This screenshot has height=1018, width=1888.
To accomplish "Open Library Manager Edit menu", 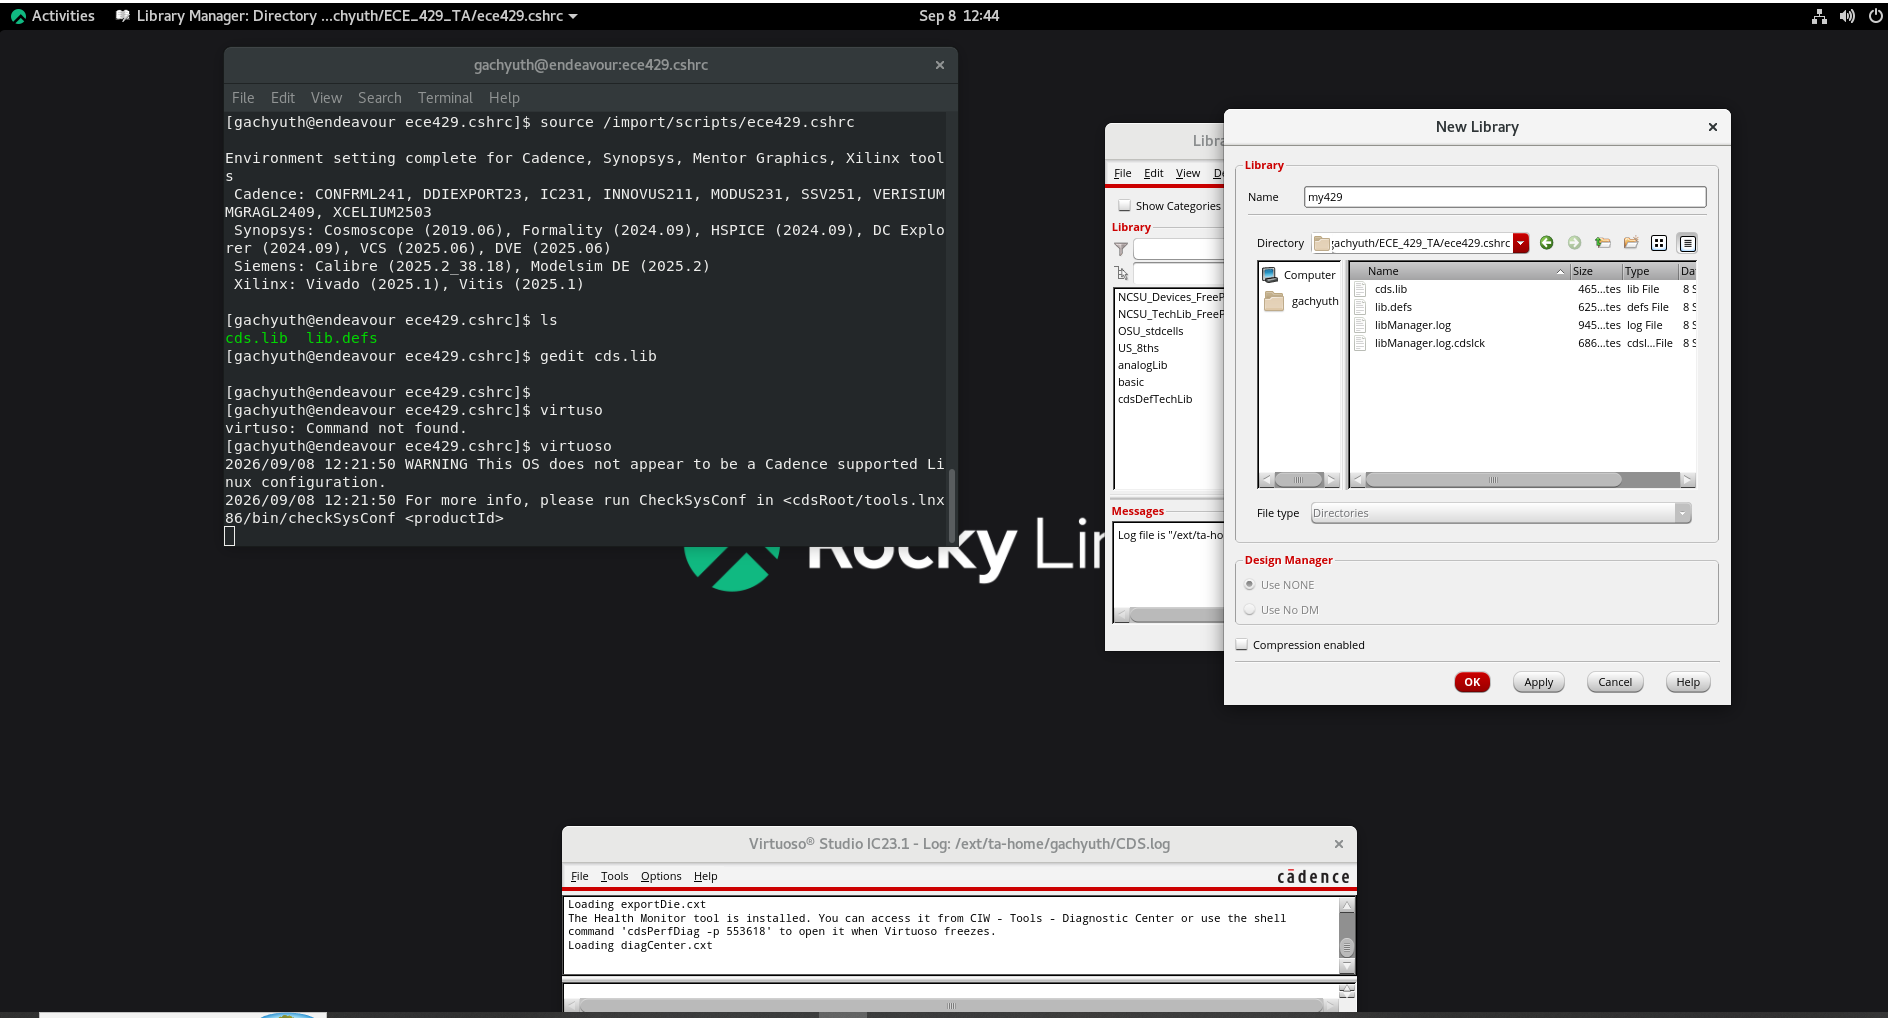I will coord(1153,173).
